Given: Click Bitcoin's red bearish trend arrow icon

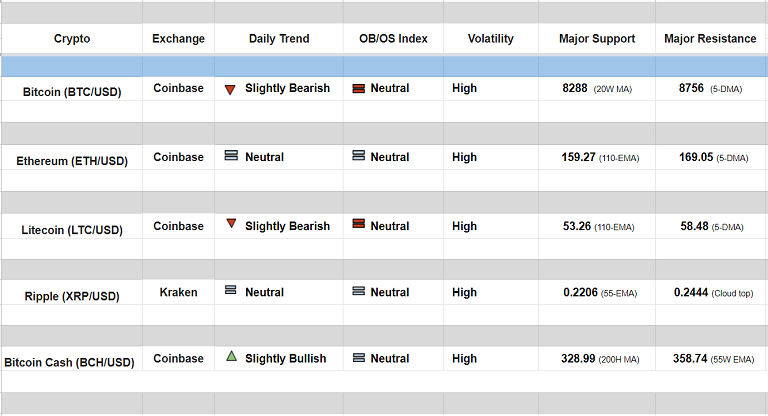Looking at the screenshot, I should pos(230,89).
